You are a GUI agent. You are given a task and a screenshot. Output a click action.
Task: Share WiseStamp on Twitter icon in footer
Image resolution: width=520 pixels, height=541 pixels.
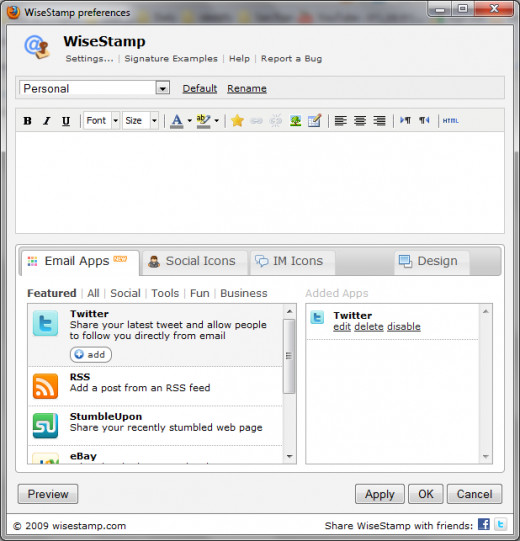[500, 524]
